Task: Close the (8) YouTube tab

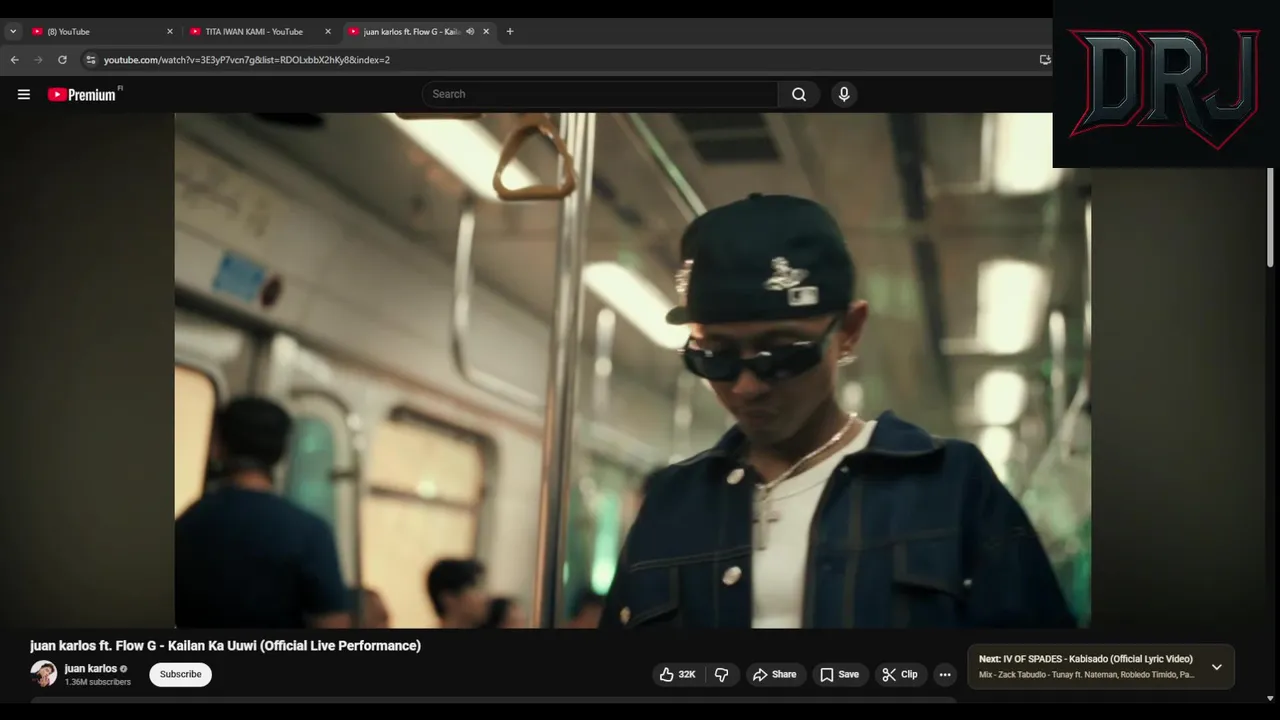Action: 169,31
